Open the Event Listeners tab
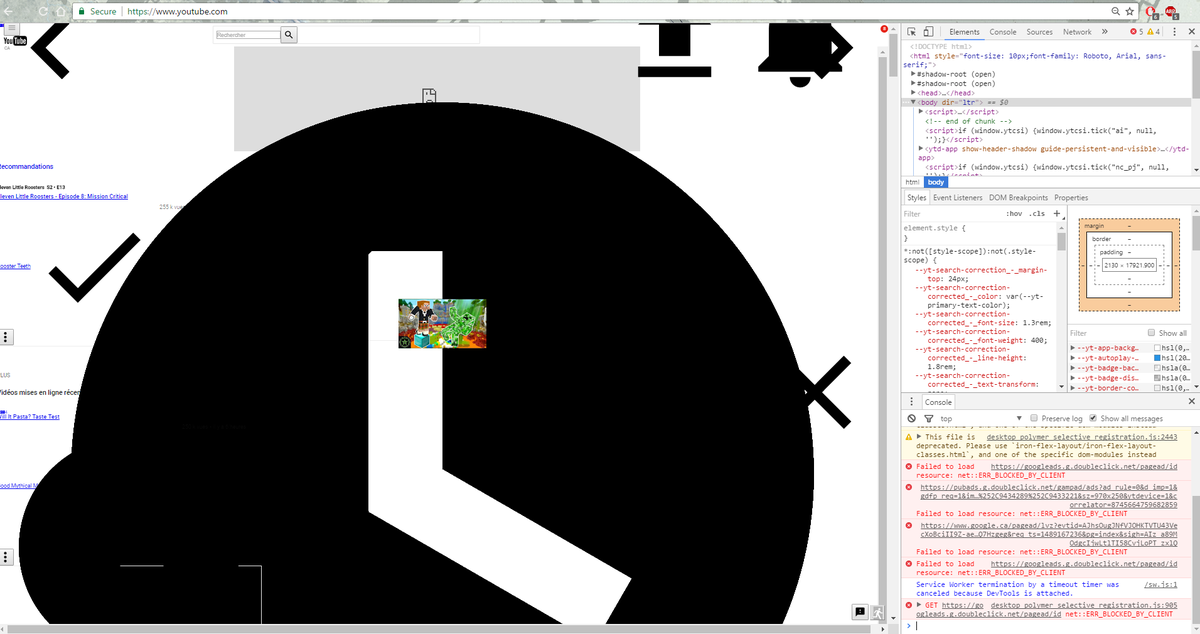The image size is (1200, 634). click(958, 198)
